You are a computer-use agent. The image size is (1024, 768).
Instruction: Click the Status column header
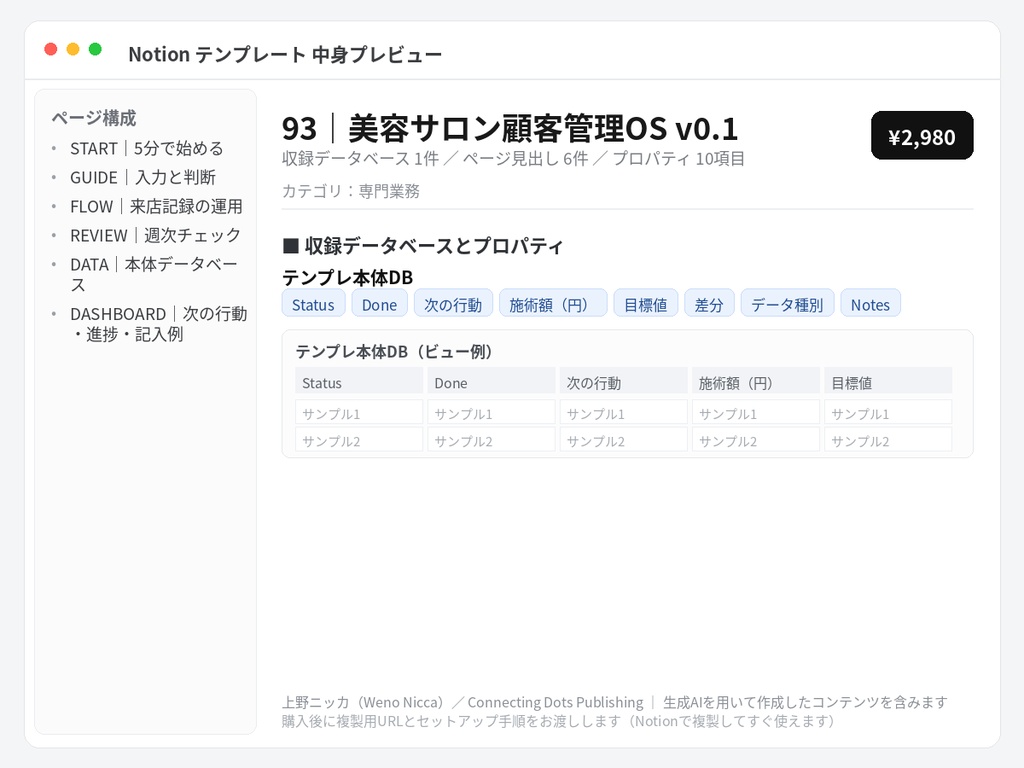click(x=359, y=382)
